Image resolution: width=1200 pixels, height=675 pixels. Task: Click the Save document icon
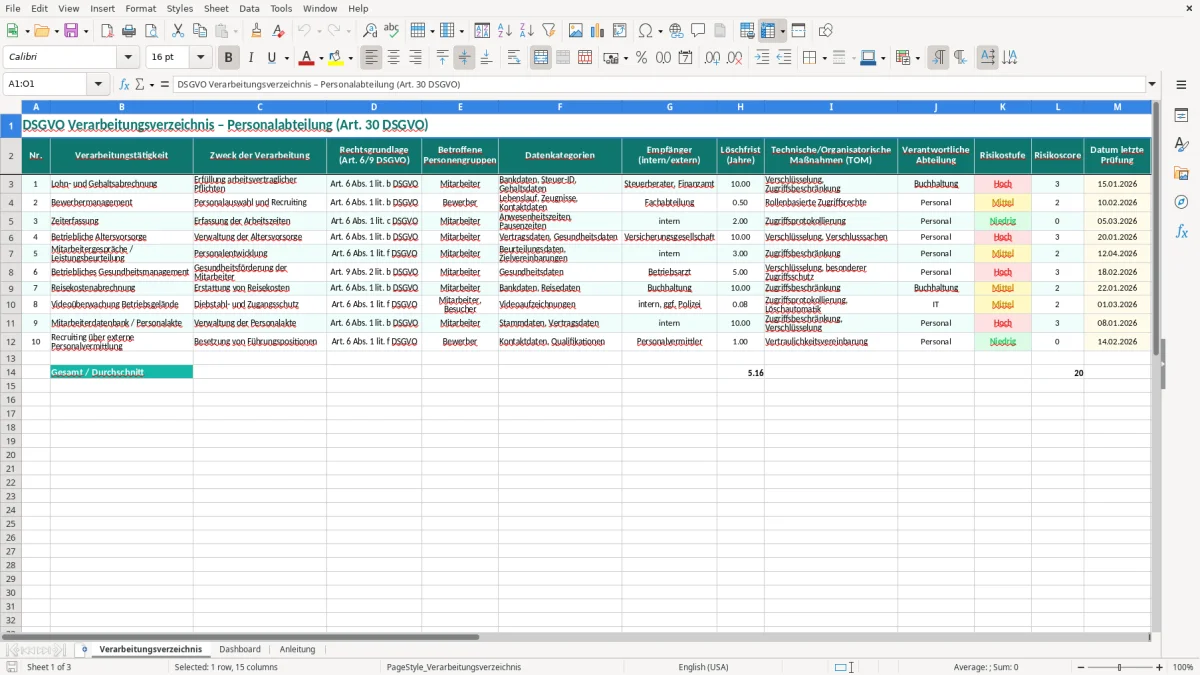pyautogui.click(x=71, y=31)
